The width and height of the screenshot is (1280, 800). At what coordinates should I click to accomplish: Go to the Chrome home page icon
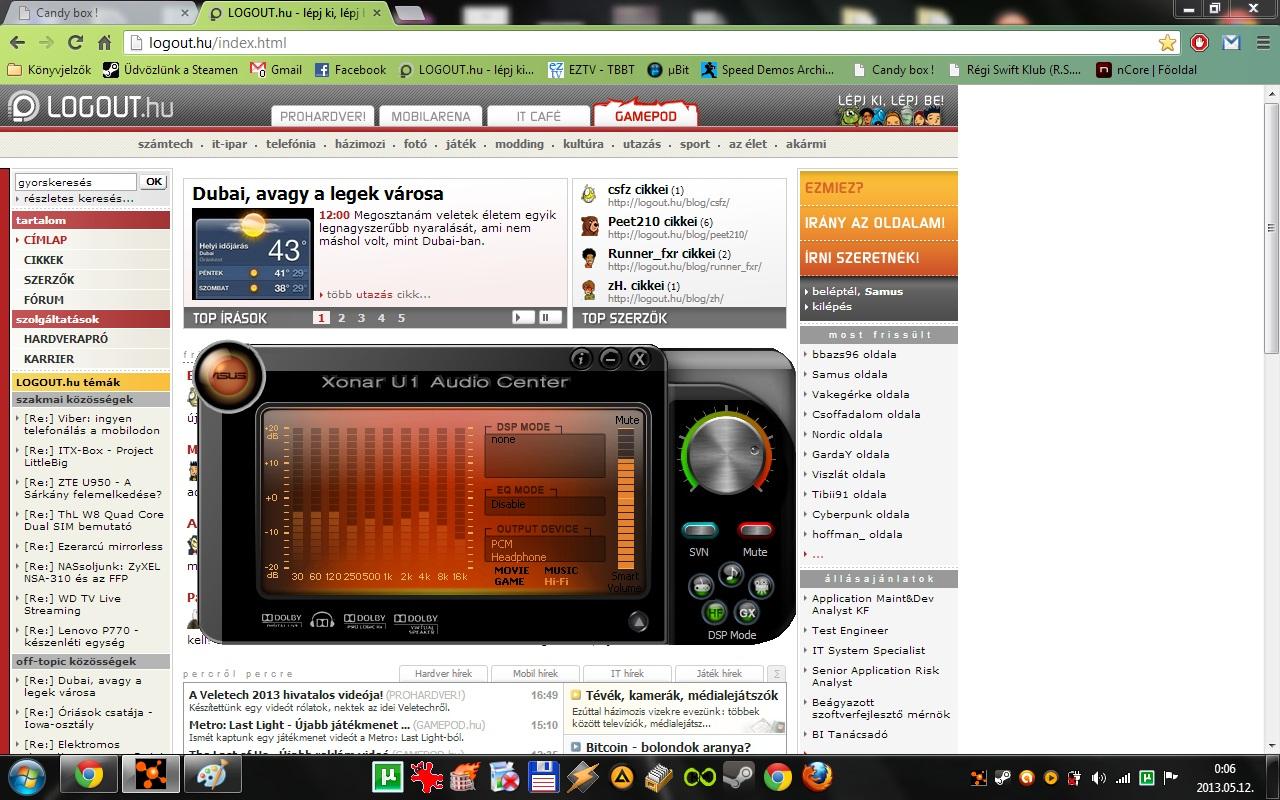click(104, 42)
